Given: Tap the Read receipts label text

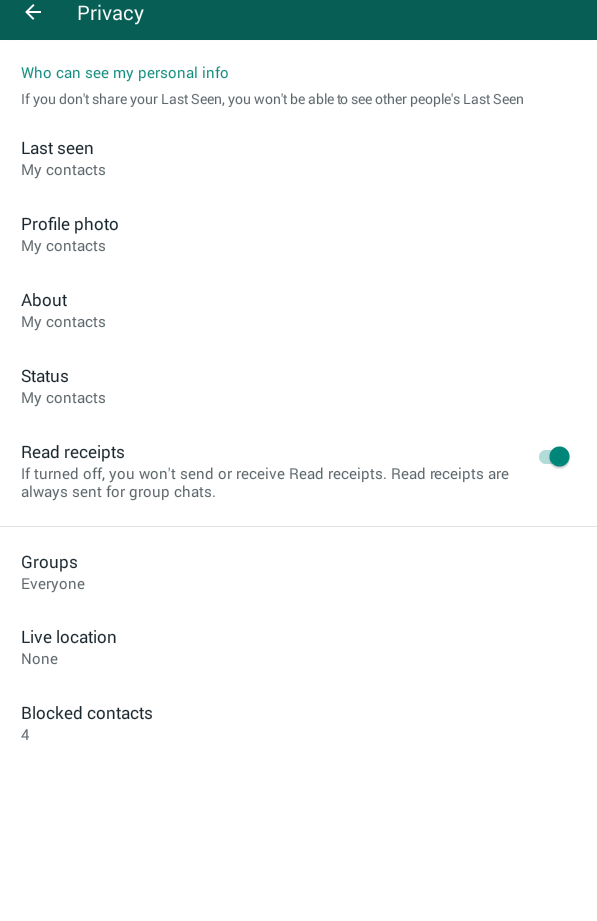Looking at the screenshot, I should point(73,452).
